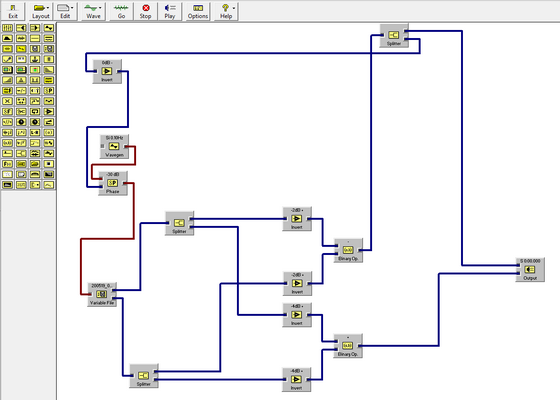This screenshot has width=560, height=400.
Task: Select the Splitter icon in the palette
Action: (x=21, y=153)
